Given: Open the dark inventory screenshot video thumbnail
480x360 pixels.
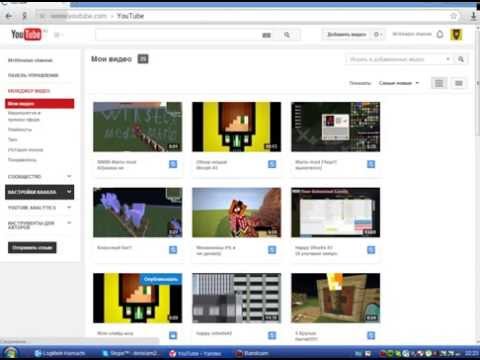Looking at the screenshot, I should [335, 127].
